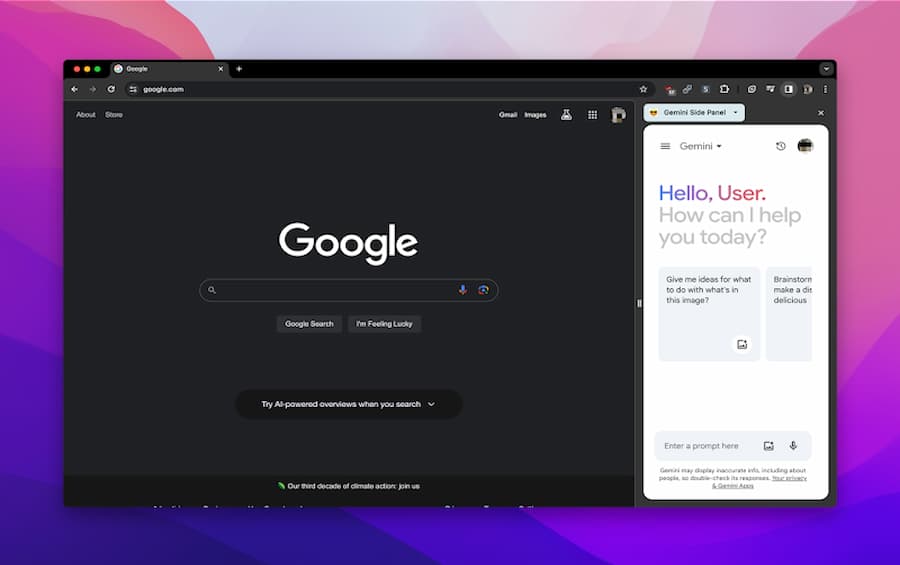The width and height of the screenshot is (900, 565).
Task: Start voice search with microphone icon
Action: pos(463,290)
